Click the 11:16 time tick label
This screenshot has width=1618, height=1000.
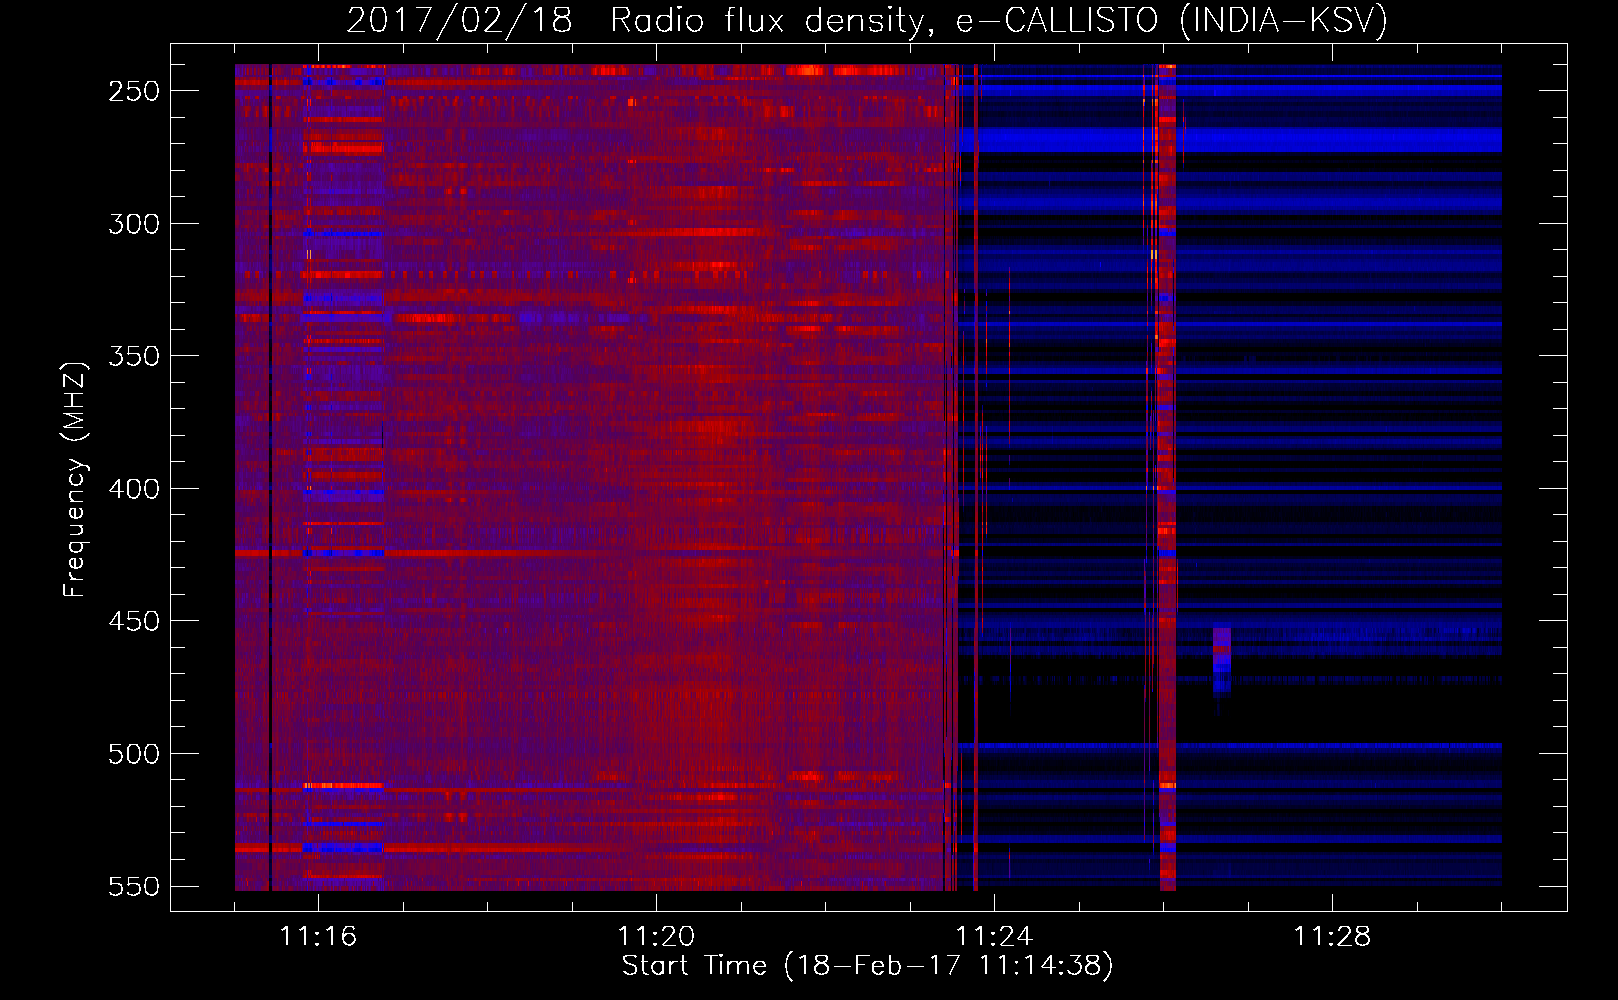[318, 936]
